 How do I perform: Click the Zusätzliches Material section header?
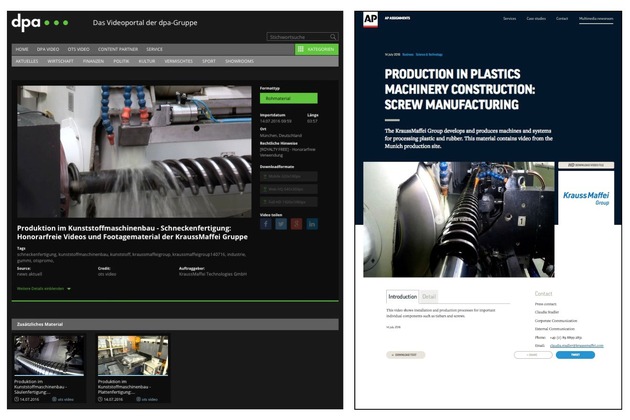pyautogui.click(x=175, y=324)
